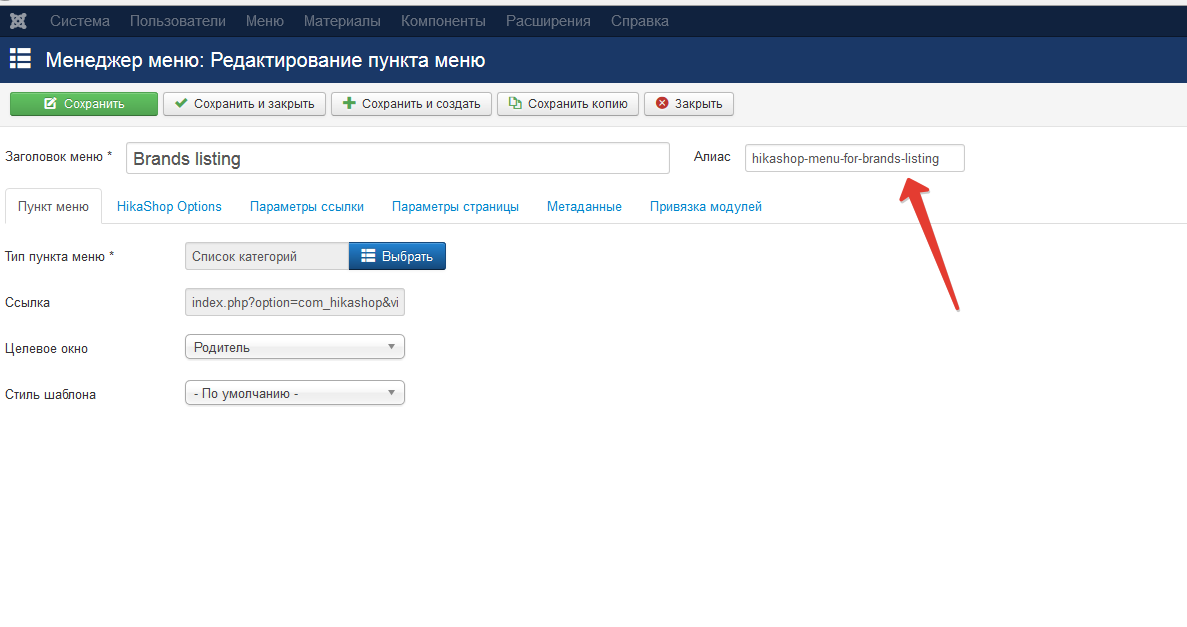Click the Ссылка index.php link field
Screen dimensions: 1187x627
click(294, 302)
